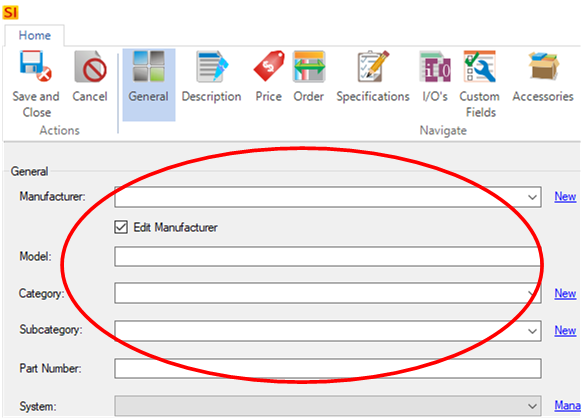Click the New link beside Manufacturer
Screen dimensions: 583x420
pyautogui.click(x=565, y=196)
